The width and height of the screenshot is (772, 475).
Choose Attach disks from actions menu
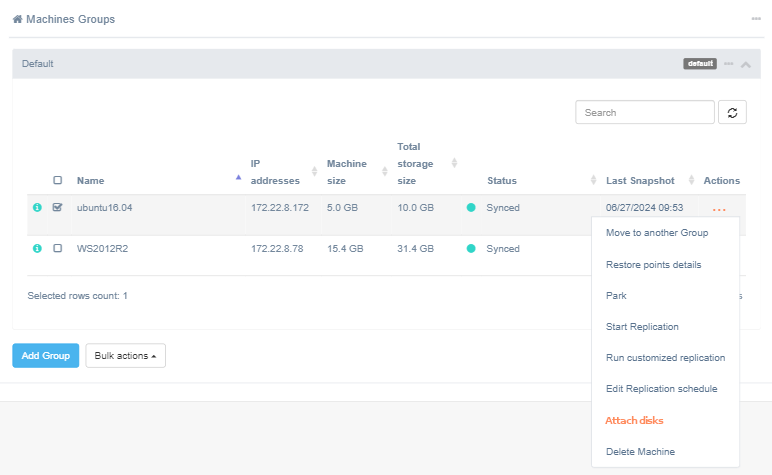point(634,421)
